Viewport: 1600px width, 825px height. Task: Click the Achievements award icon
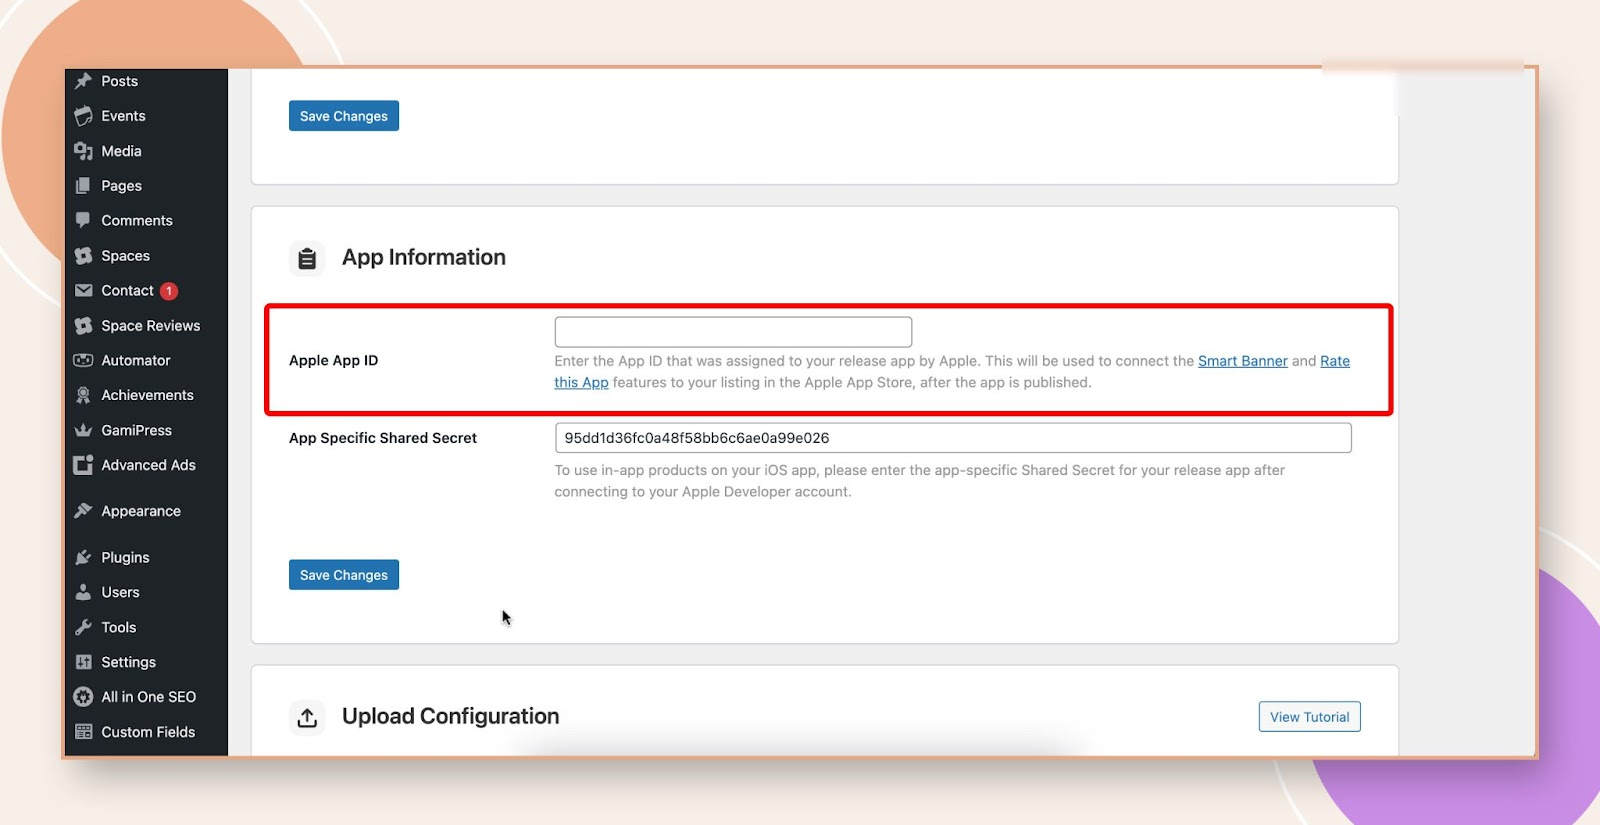(83, 395)
